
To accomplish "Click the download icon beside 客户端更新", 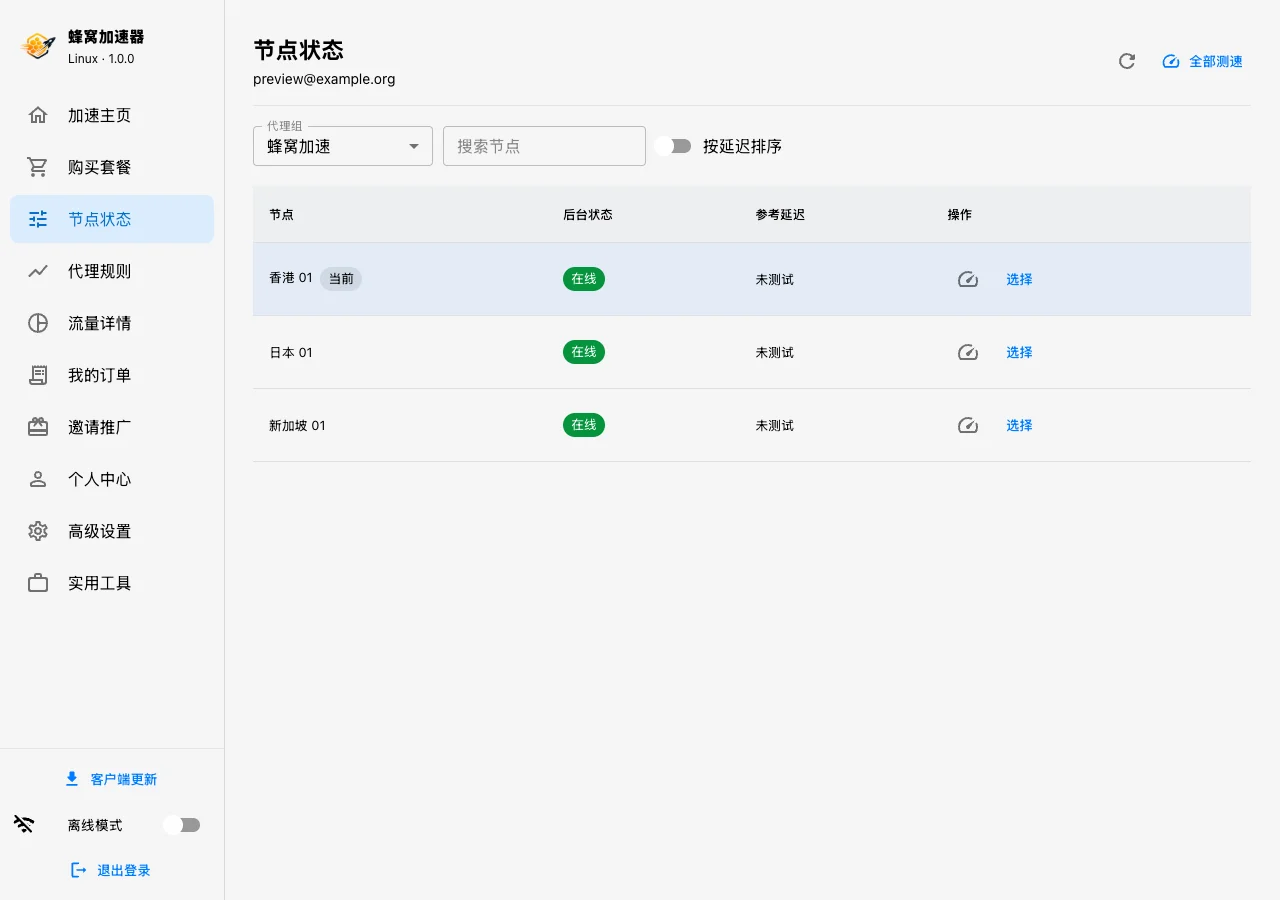I will pos(72,778).
